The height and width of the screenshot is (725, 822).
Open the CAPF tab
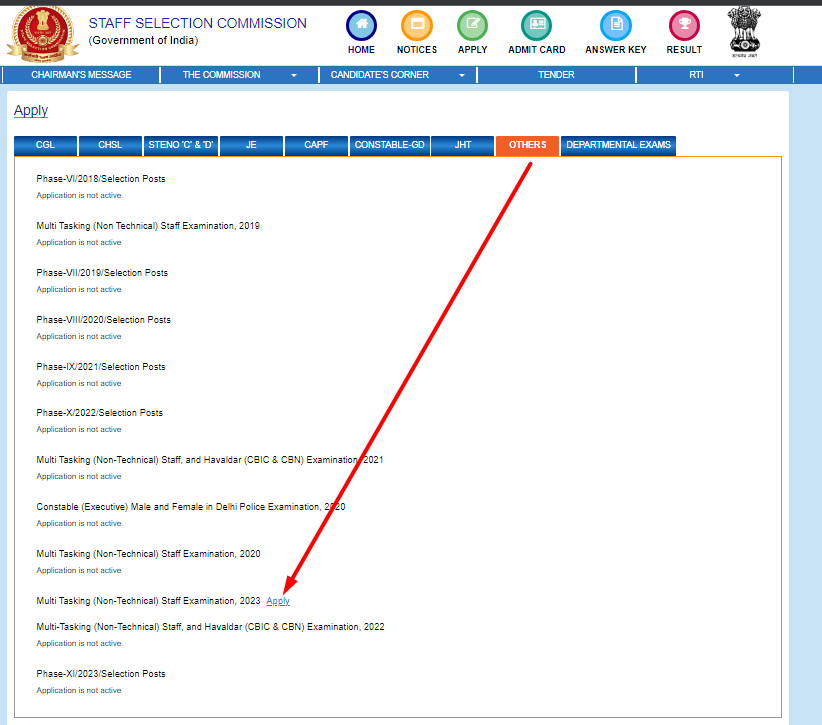click(316, 145)
